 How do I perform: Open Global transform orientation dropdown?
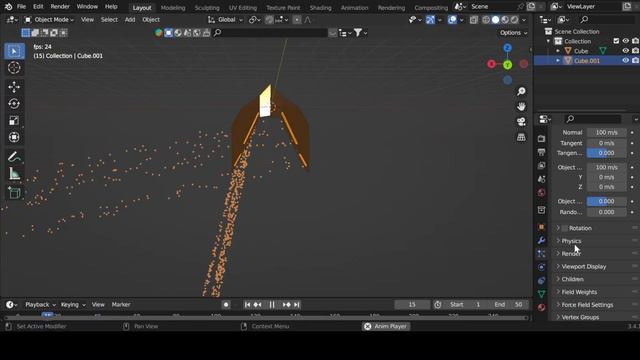225,20
